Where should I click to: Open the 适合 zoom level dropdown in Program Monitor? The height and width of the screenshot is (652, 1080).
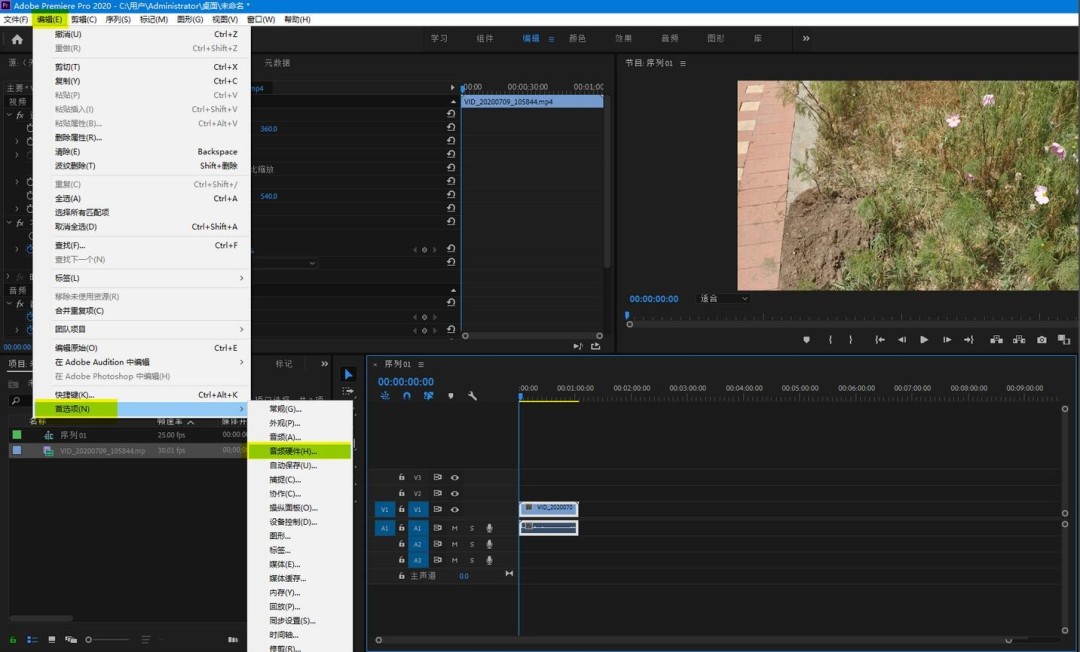pos(723,298)
